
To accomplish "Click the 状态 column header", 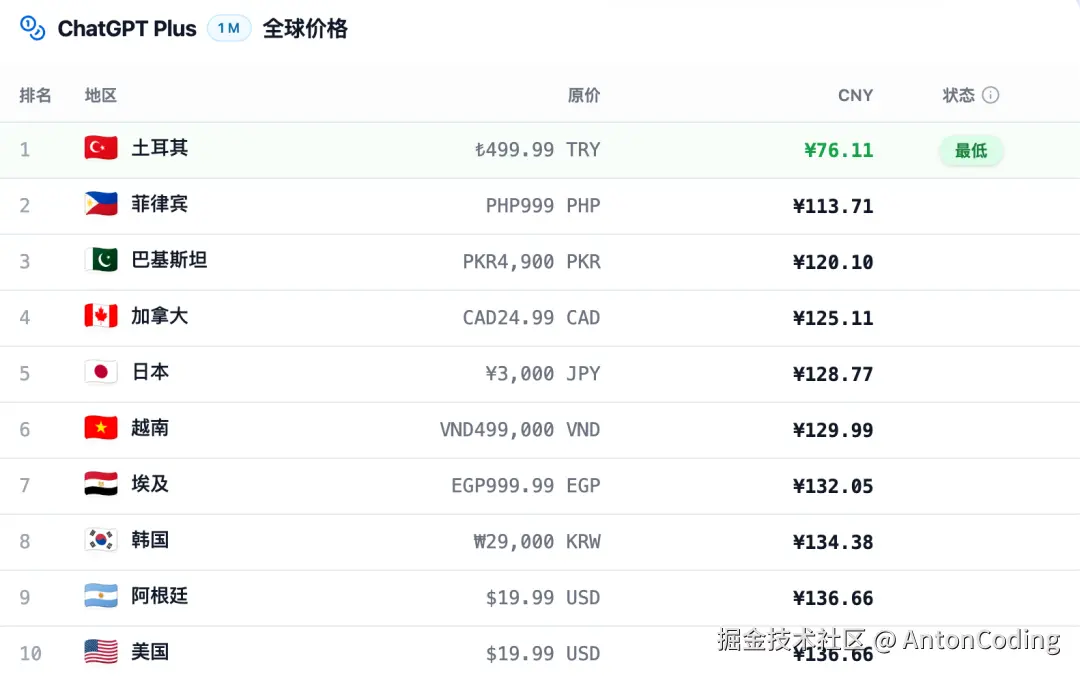I will [x=958, y=95].
